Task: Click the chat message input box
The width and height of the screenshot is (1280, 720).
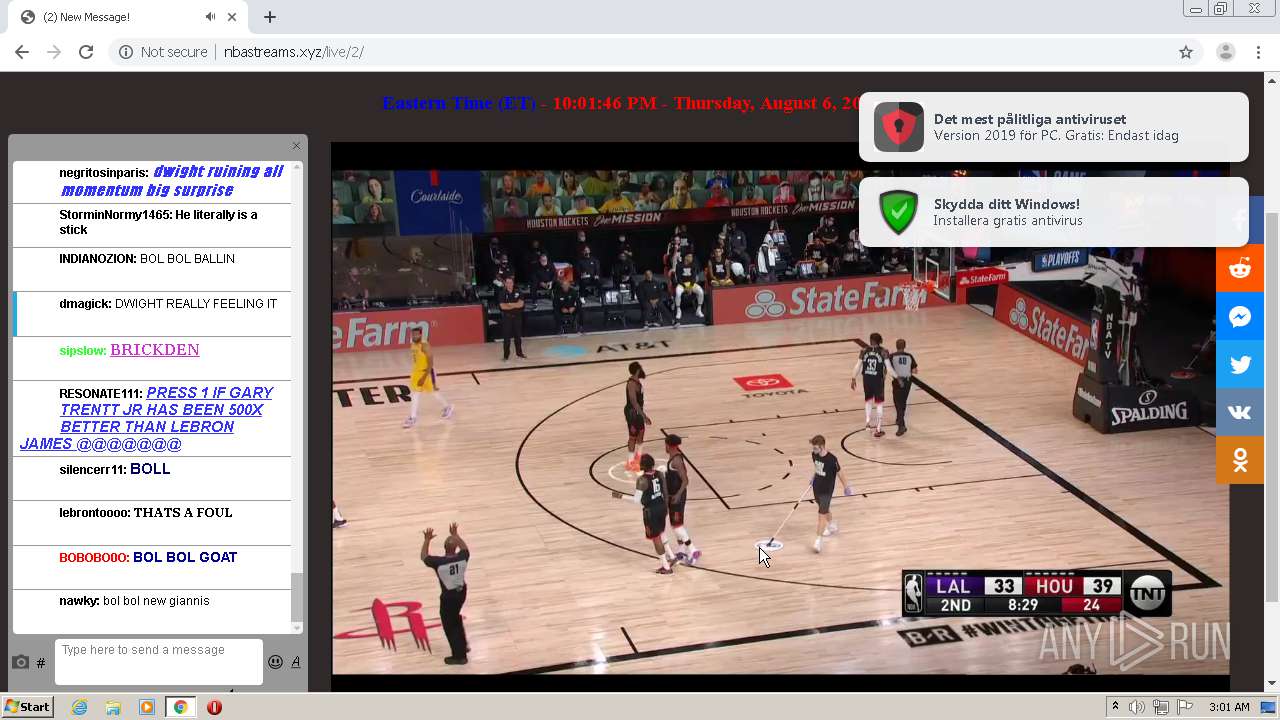Action: (x=159, y=662)
